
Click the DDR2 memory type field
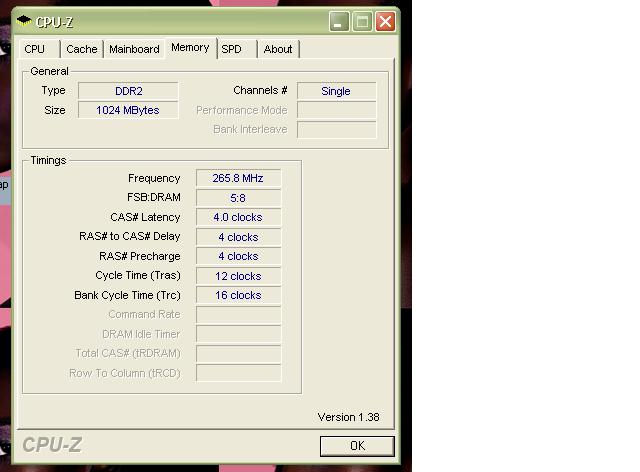128,91
